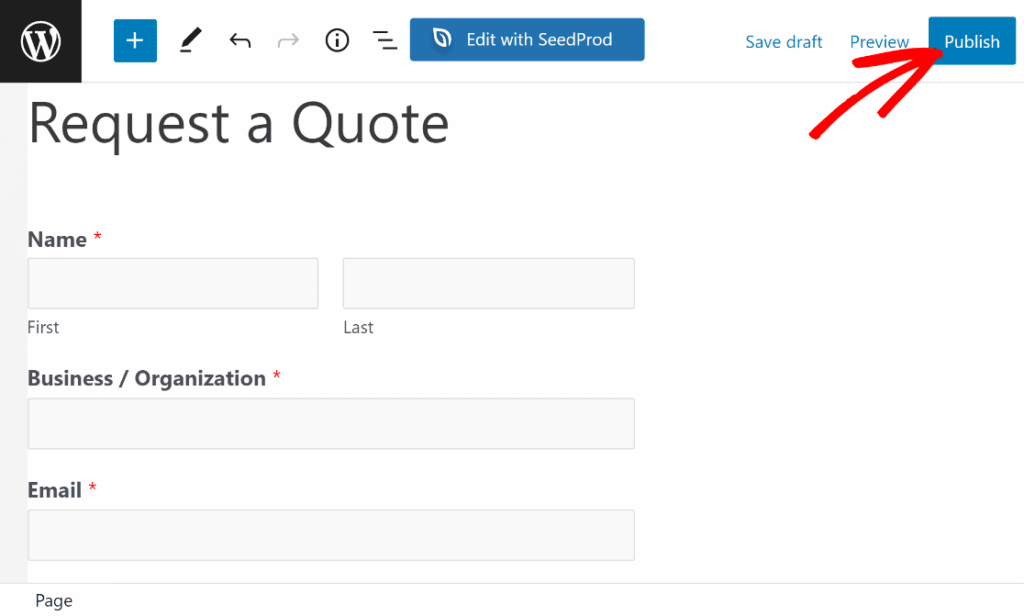Click into the Email input field

point(331,535)
